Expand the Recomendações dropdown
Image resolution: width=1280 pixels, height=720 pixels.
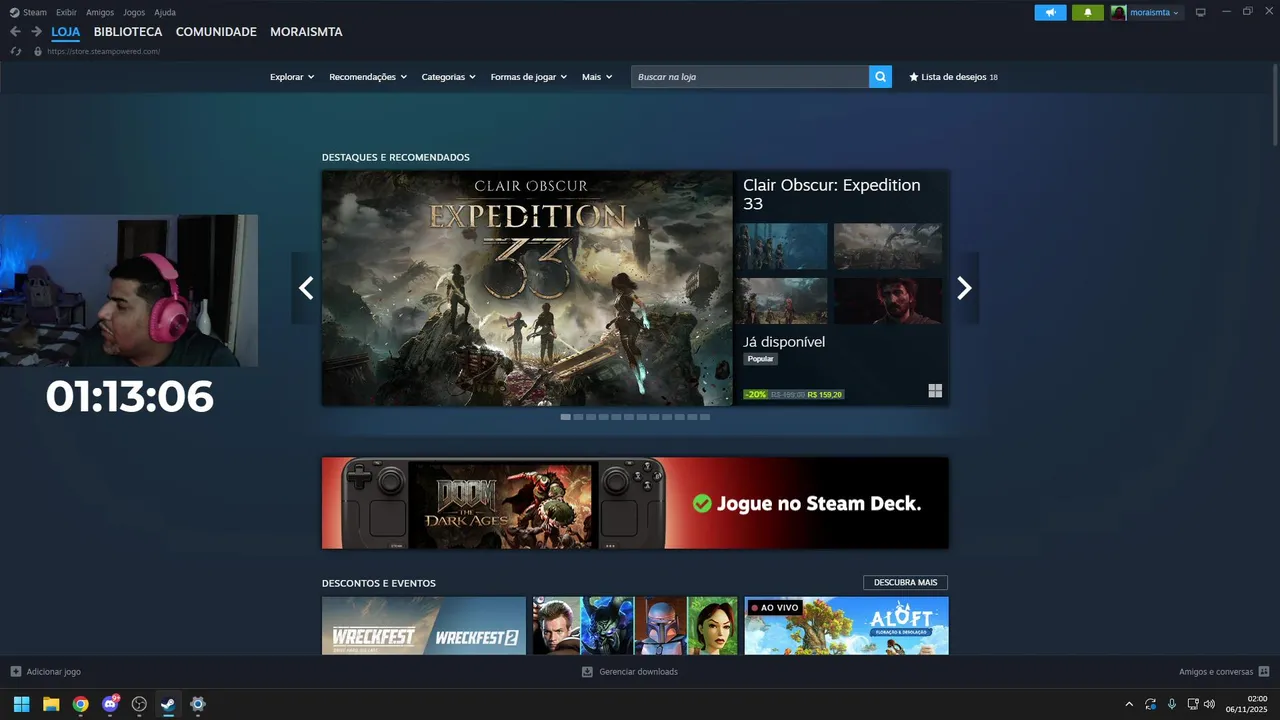[368, 77]
